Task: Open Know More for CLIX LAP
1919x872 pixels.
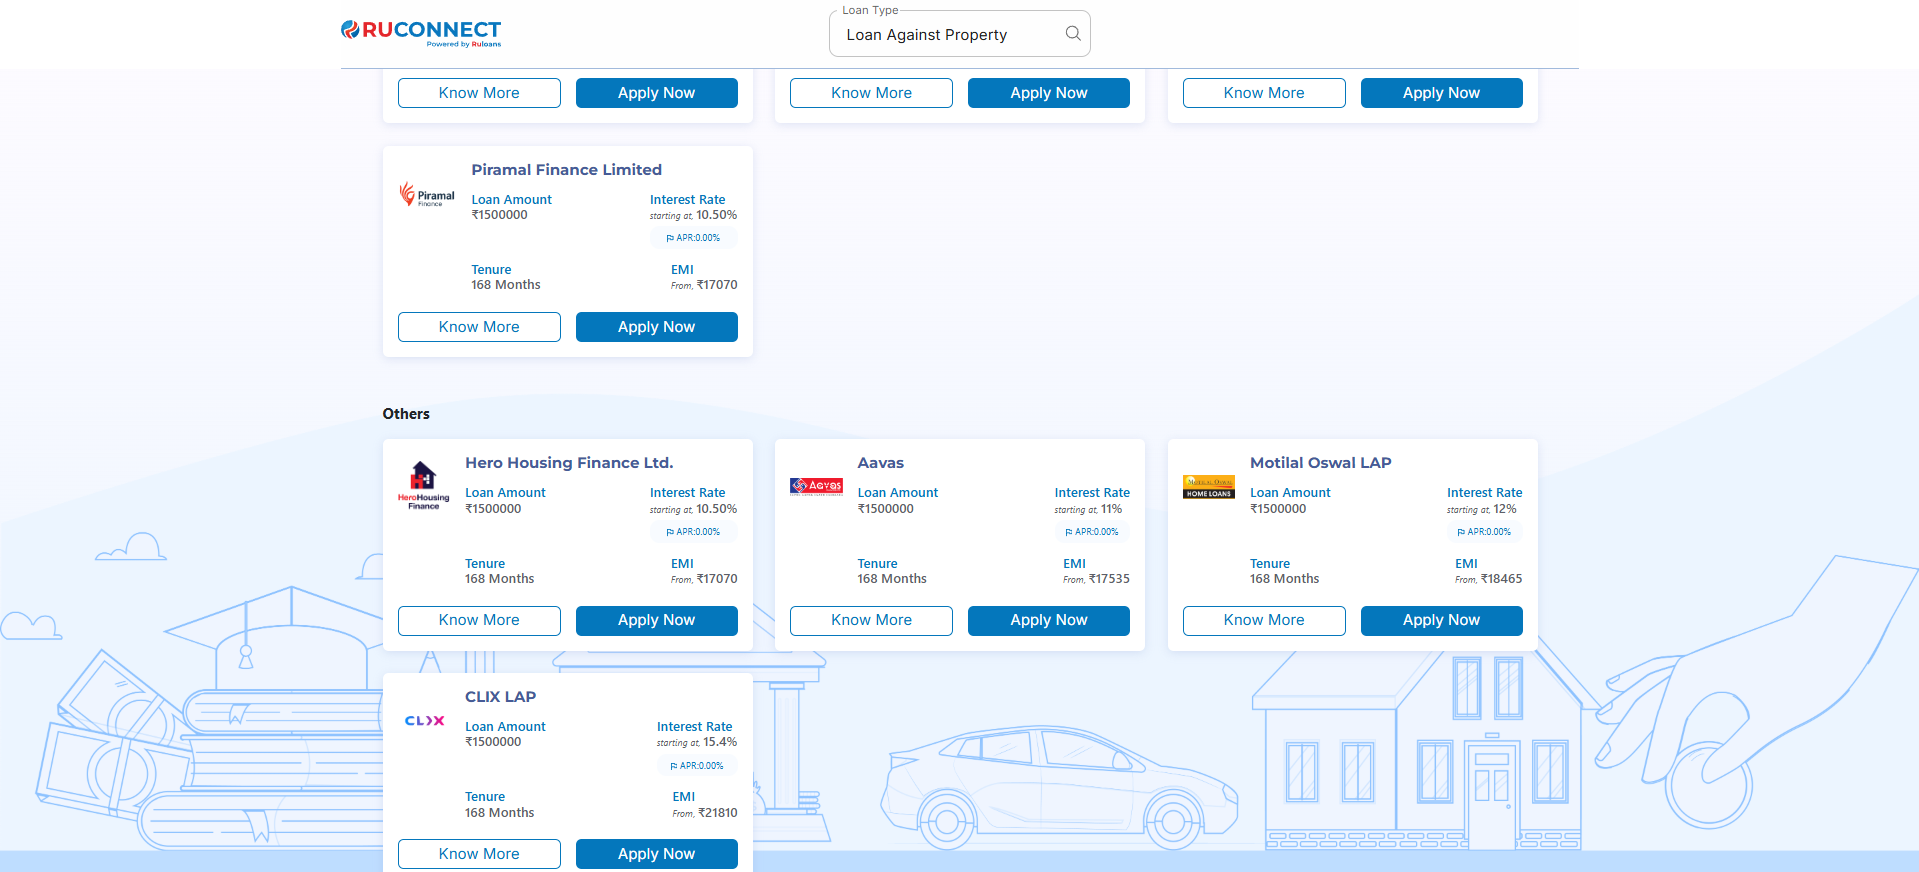Action: 479,854
